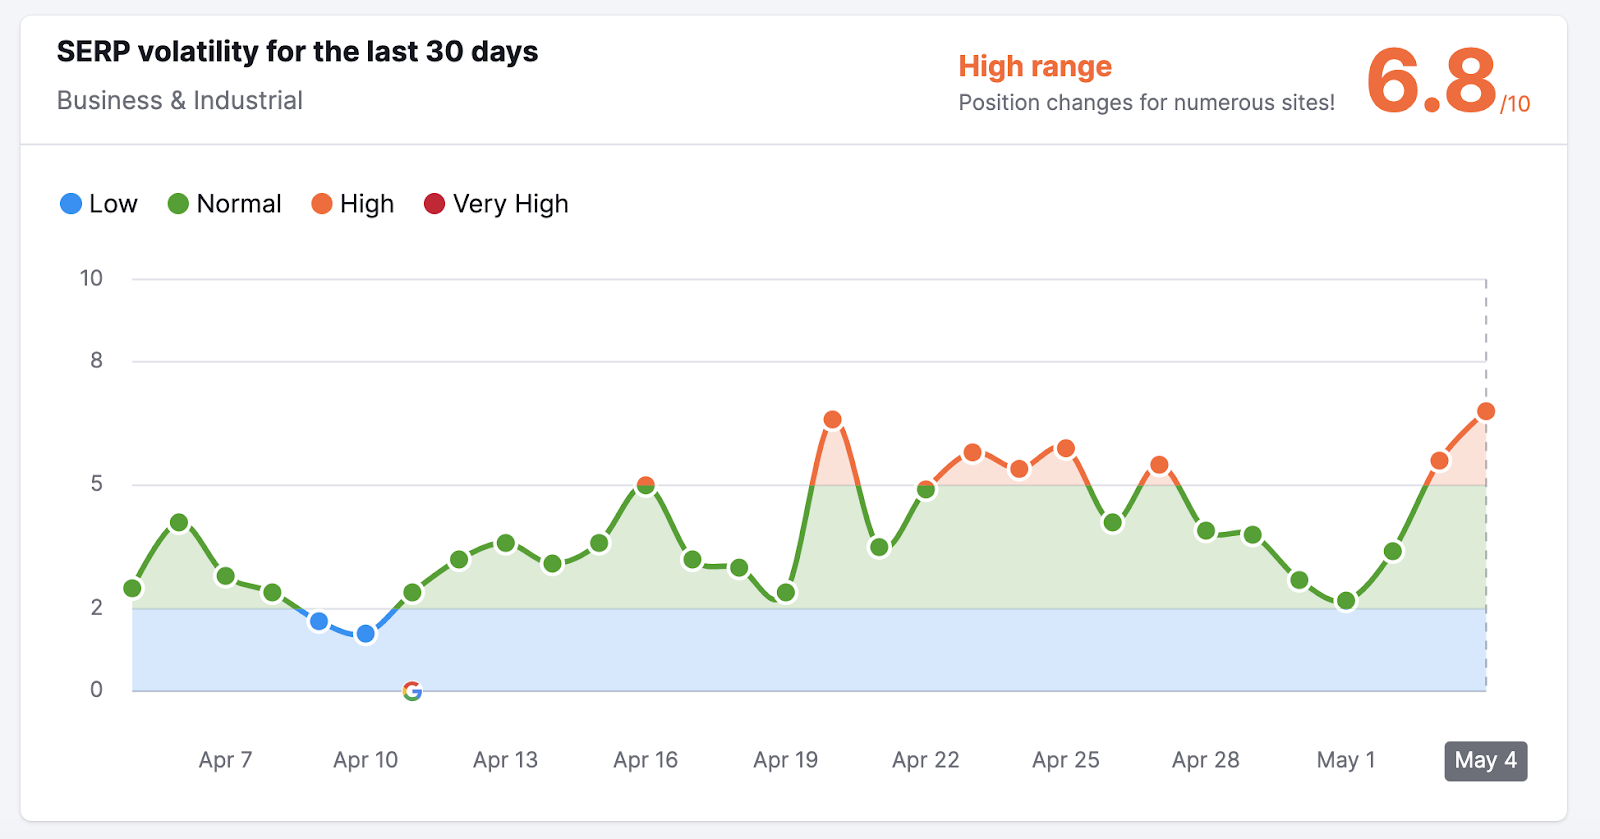
Task: Click the Apr 22 data point
Action: click(x=926, y=490)
